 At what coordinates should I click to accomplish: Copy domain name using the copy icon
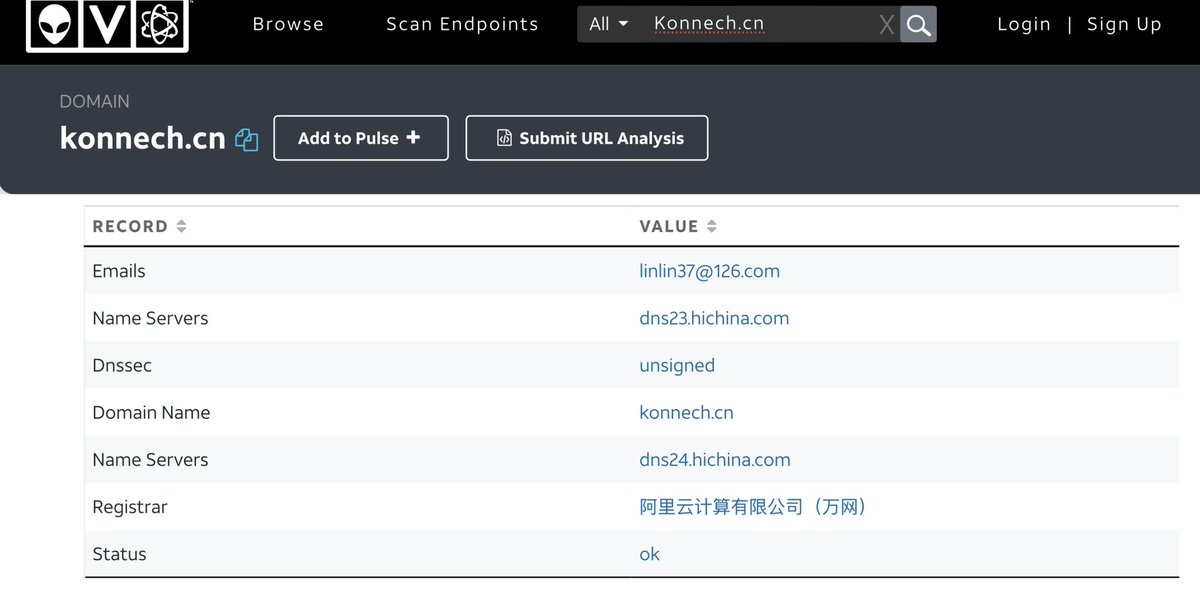point(247,140)
